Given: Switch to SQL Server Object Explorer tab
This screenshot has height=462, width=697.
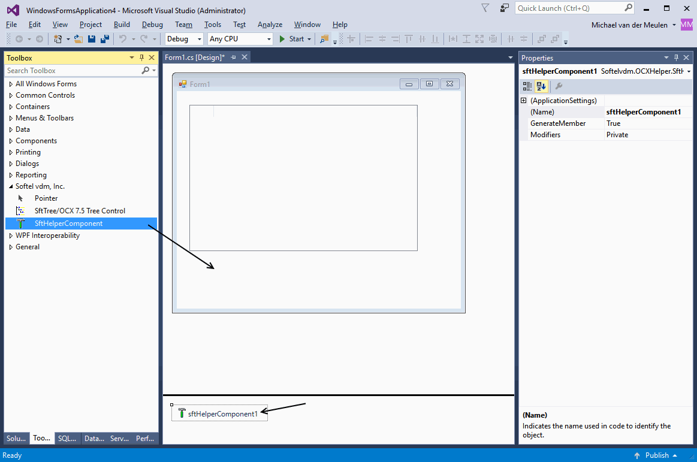Looking at the screenshot, I should click(x=67, y=438).
